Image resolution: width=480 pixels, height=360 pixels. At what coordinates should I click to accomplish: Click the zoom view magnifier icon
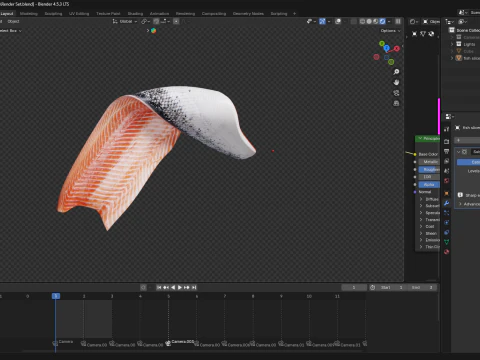click(x=396, y=72)
